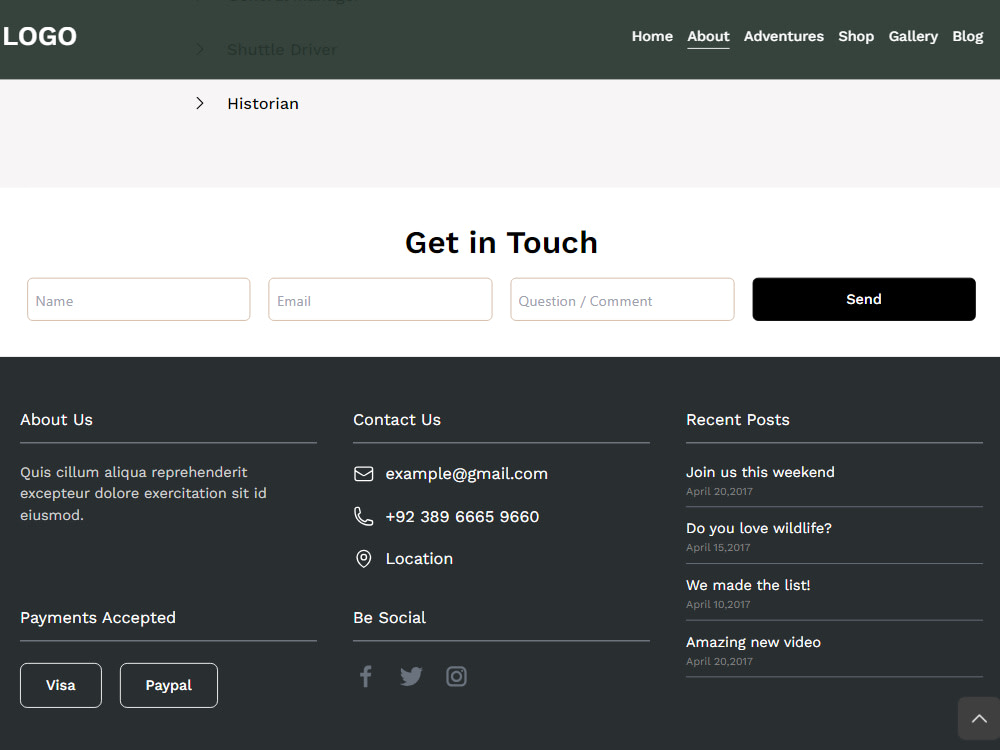
Task: Click the phone handset icon
Action: pos(364,516)
